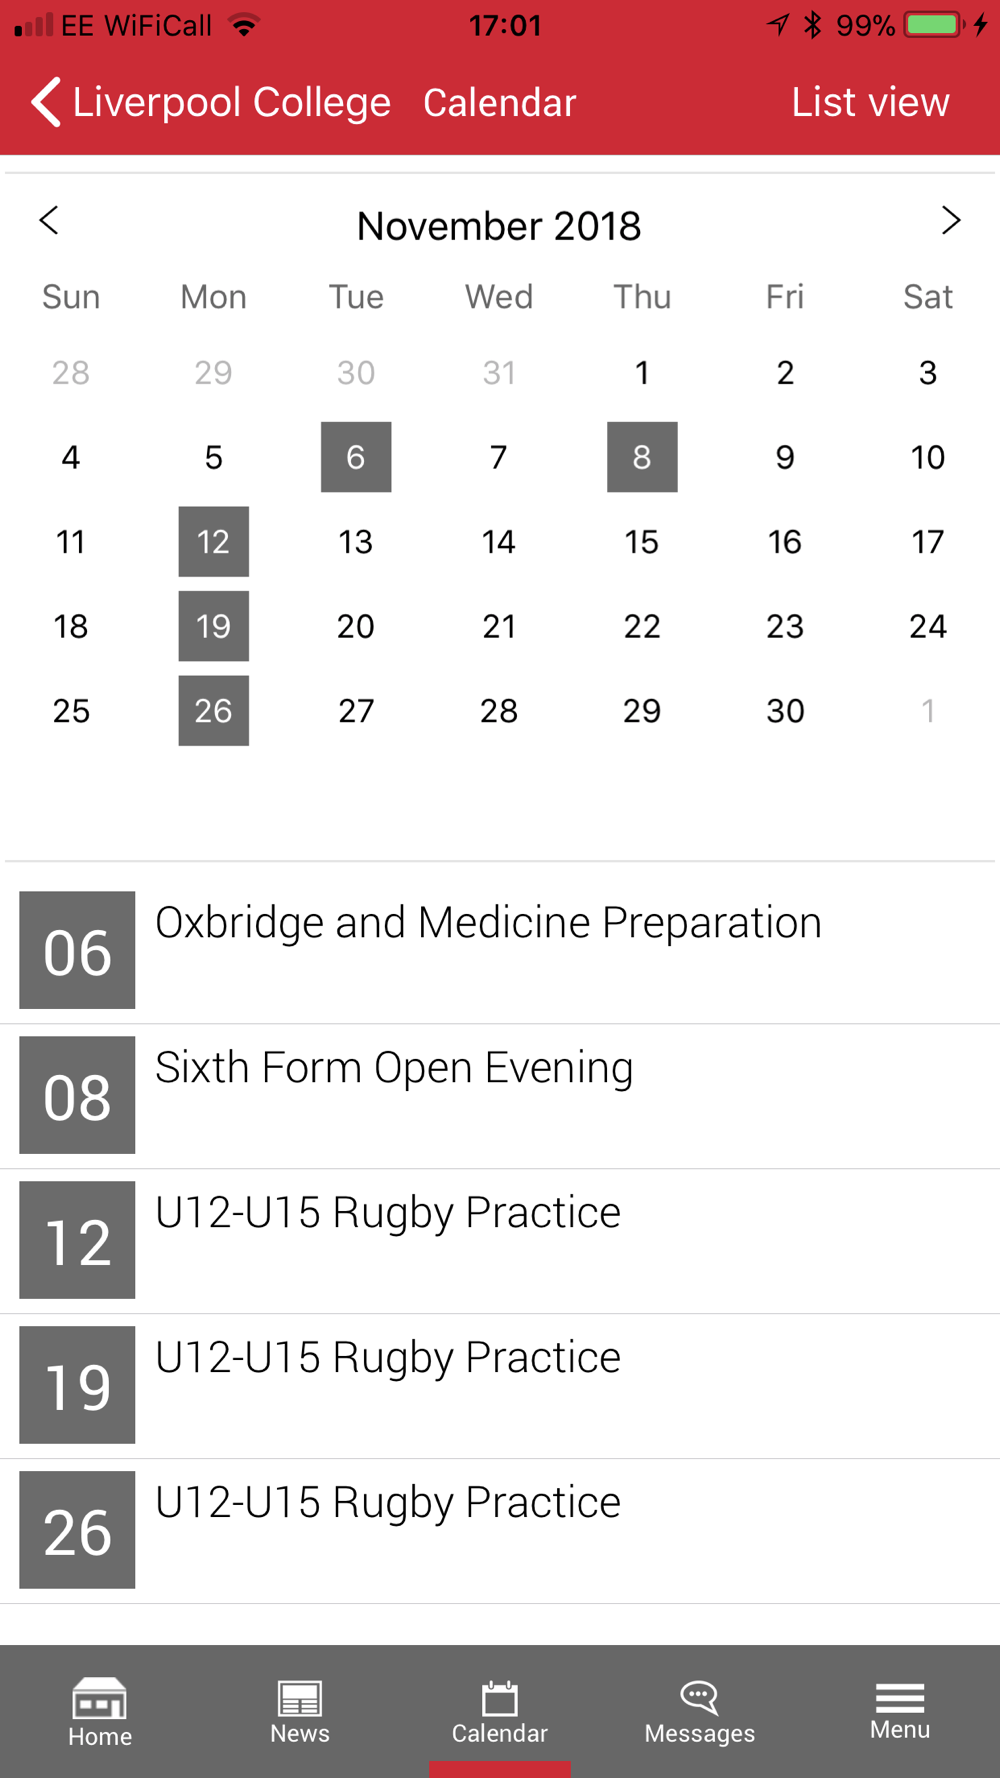Screen dimensions: 1000x1778
Task: Switch to List view
Action: 870,102
